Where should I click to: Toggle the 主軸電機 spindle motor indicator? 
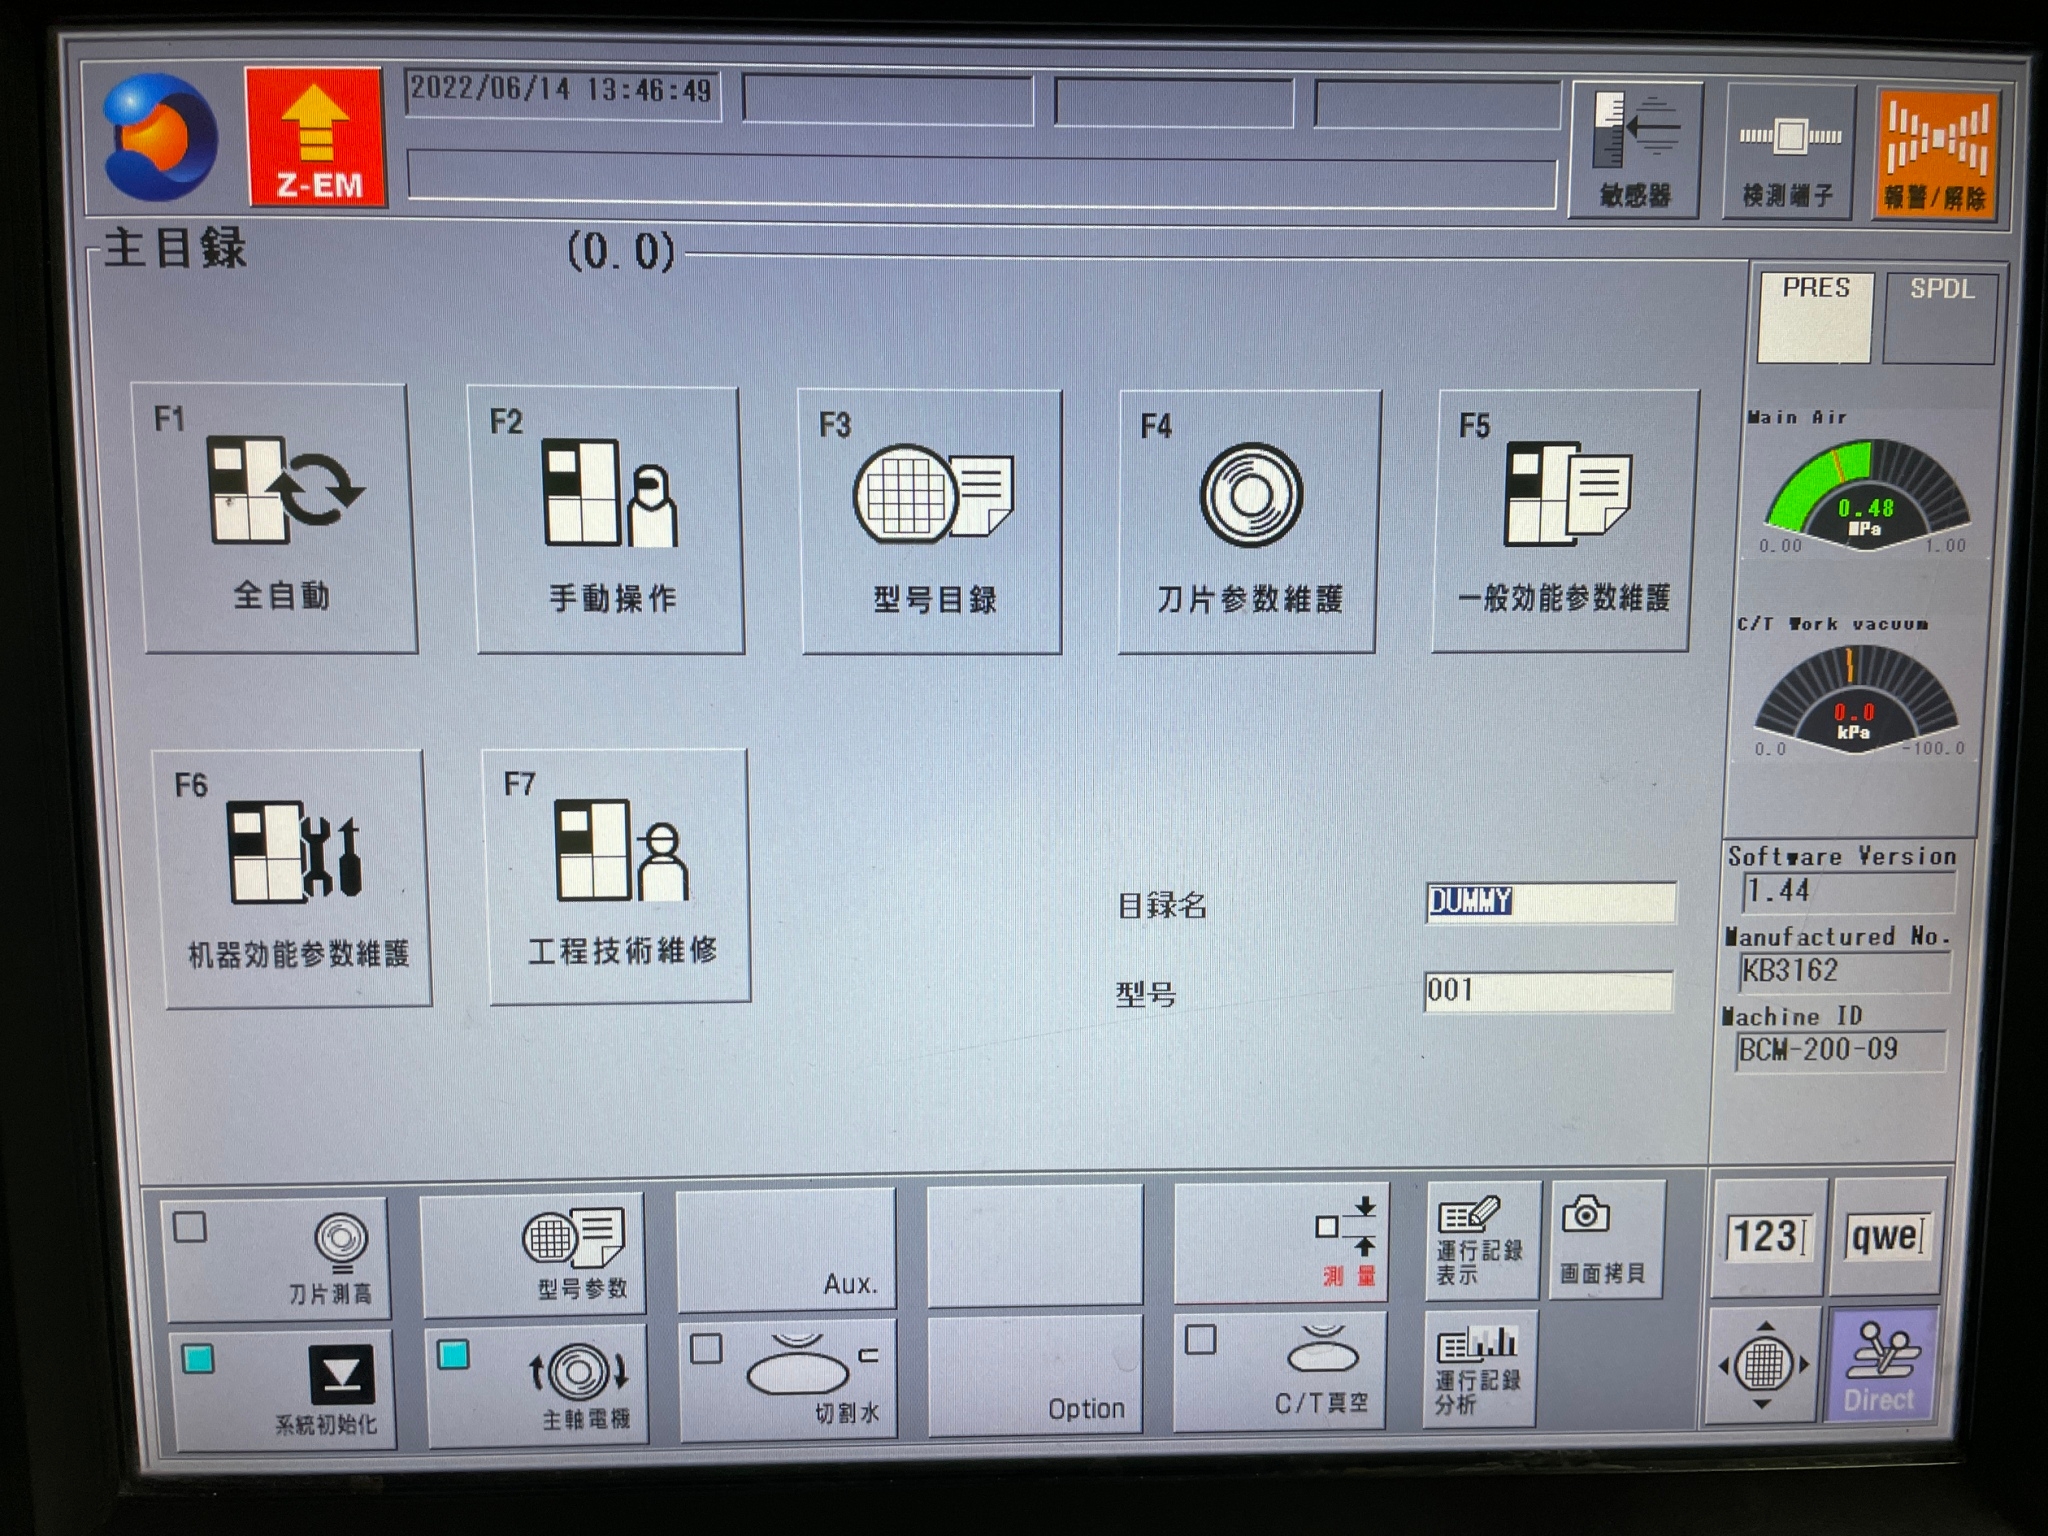click(x=453, y=1355)
